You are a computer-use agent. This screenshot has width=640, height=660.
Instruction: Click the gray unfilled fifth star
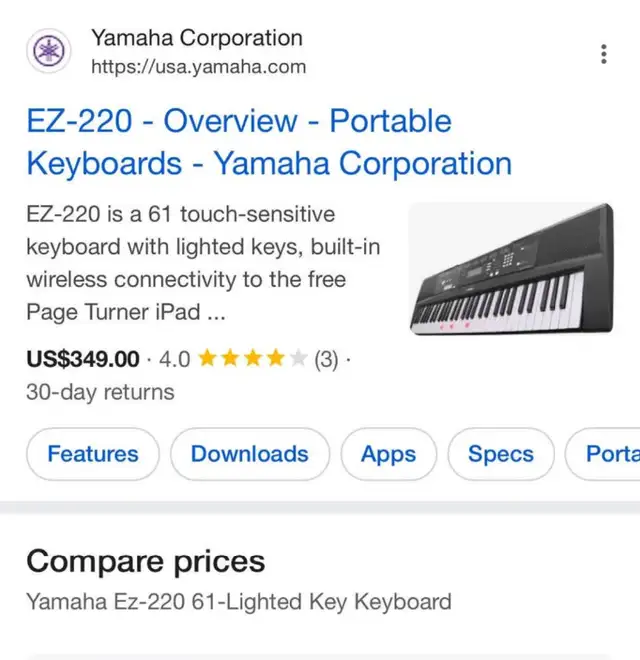click(x=298, y=359)
